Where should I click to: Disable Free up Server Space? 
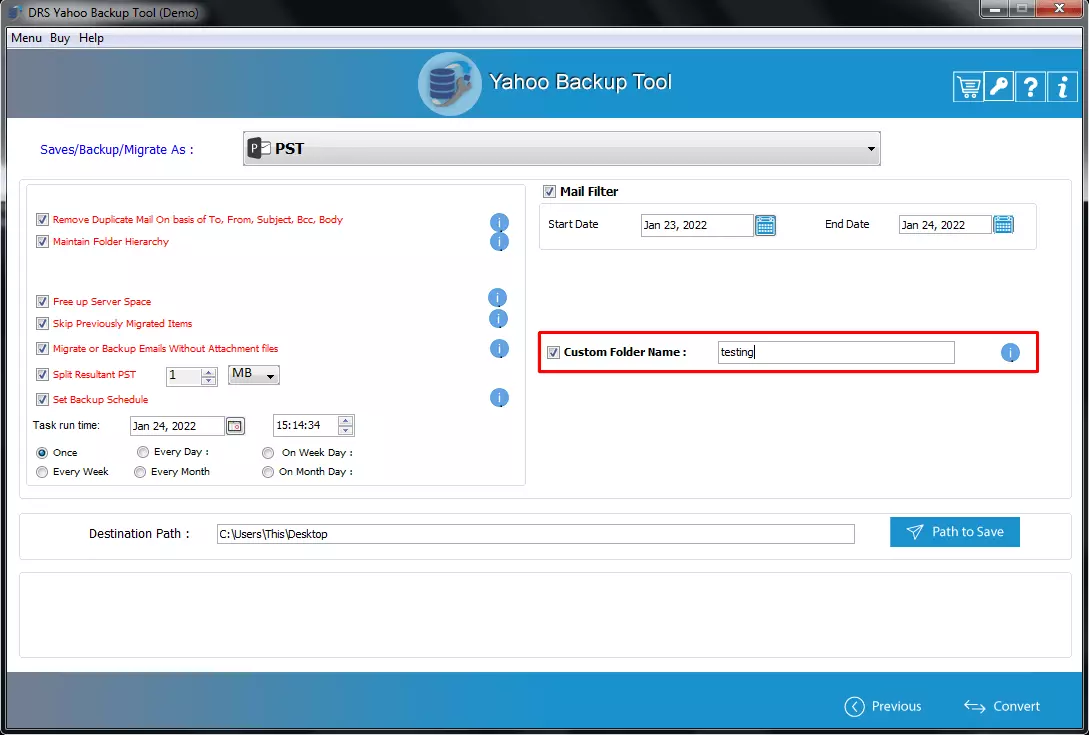(x=42, y=302)
